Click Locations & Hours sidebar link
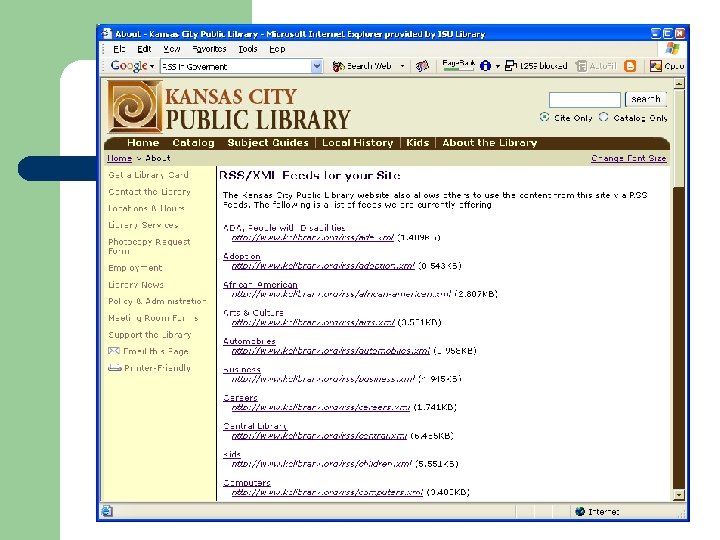Viewport: 720px width, 540px height. pyautogui.click(x=146, y=208)
